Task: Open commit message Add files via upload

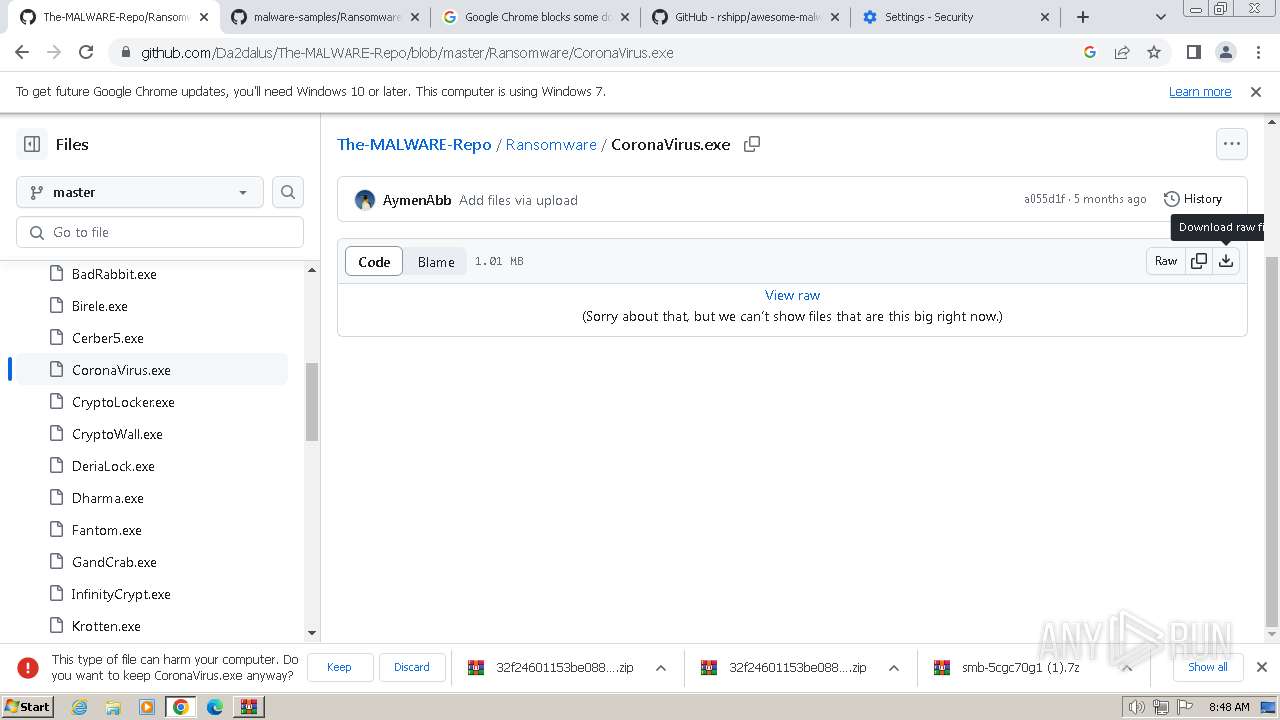Action: tap(518, 200)
